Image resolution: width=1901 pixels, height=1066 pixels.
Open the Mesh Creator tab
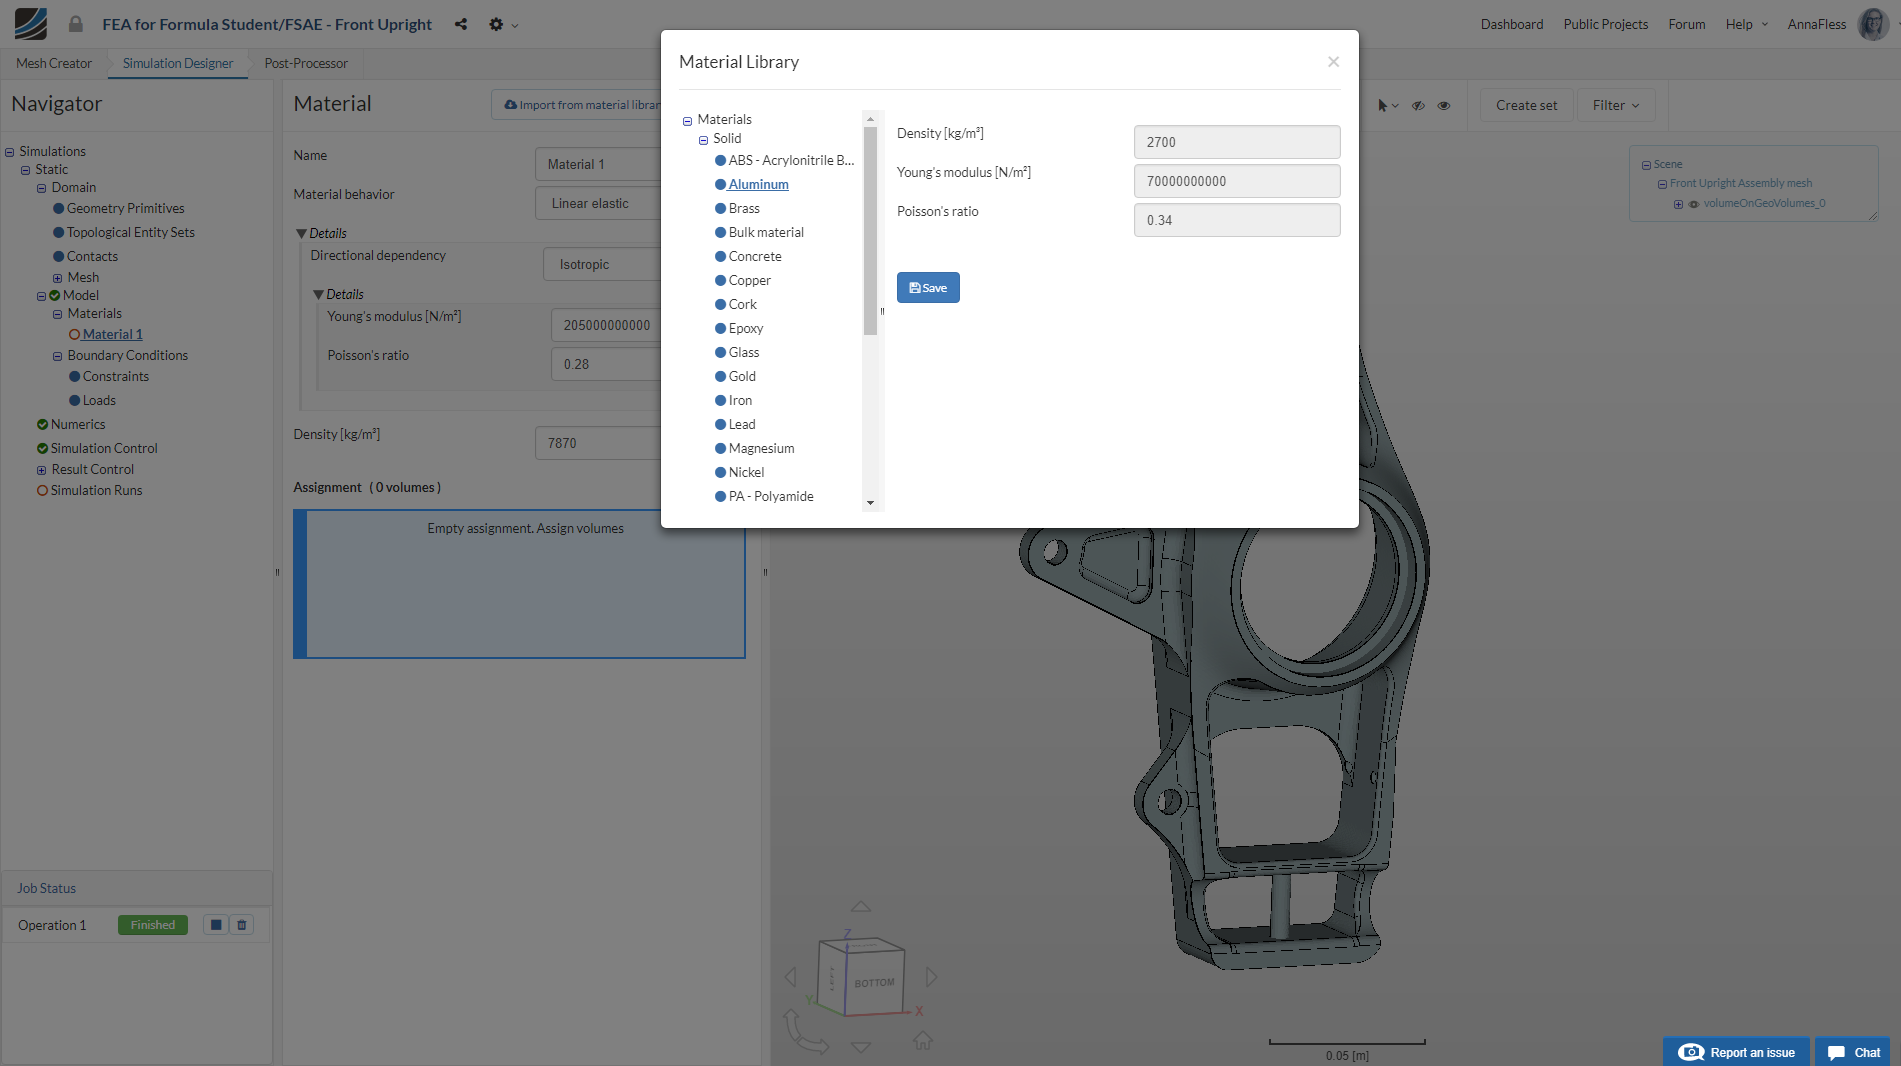point(54,63)
